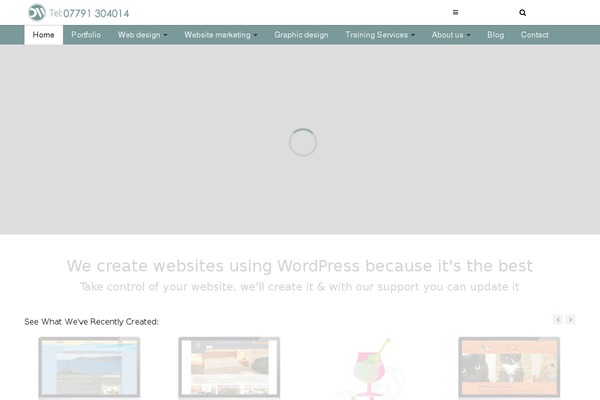Open the Portfolio page
This screenshot has width=600, height=400.
86,35
